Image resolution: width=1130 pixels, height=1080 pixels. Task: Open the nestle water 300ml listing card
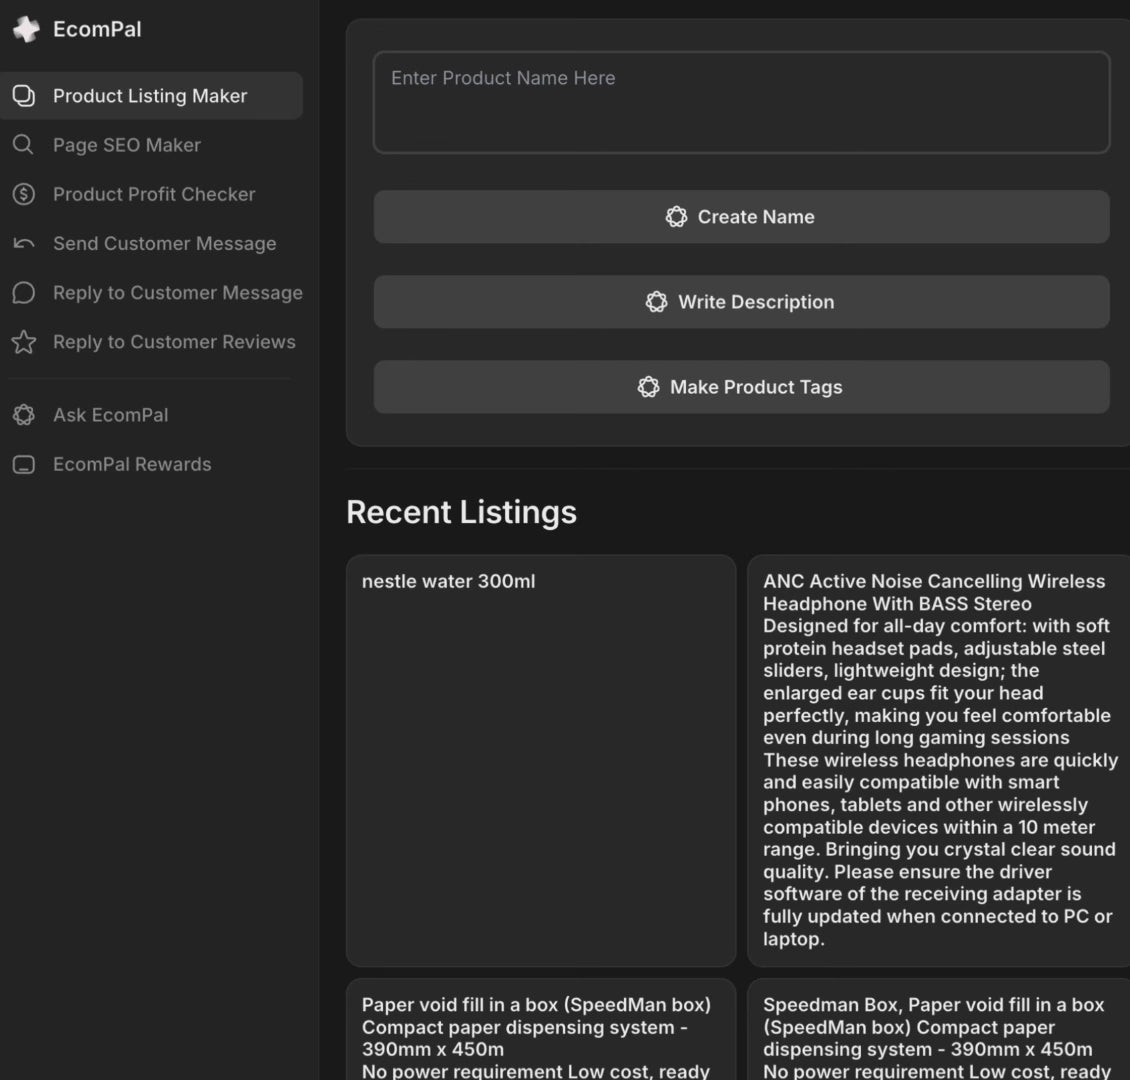pyautogui.click(x=540, y=760)
